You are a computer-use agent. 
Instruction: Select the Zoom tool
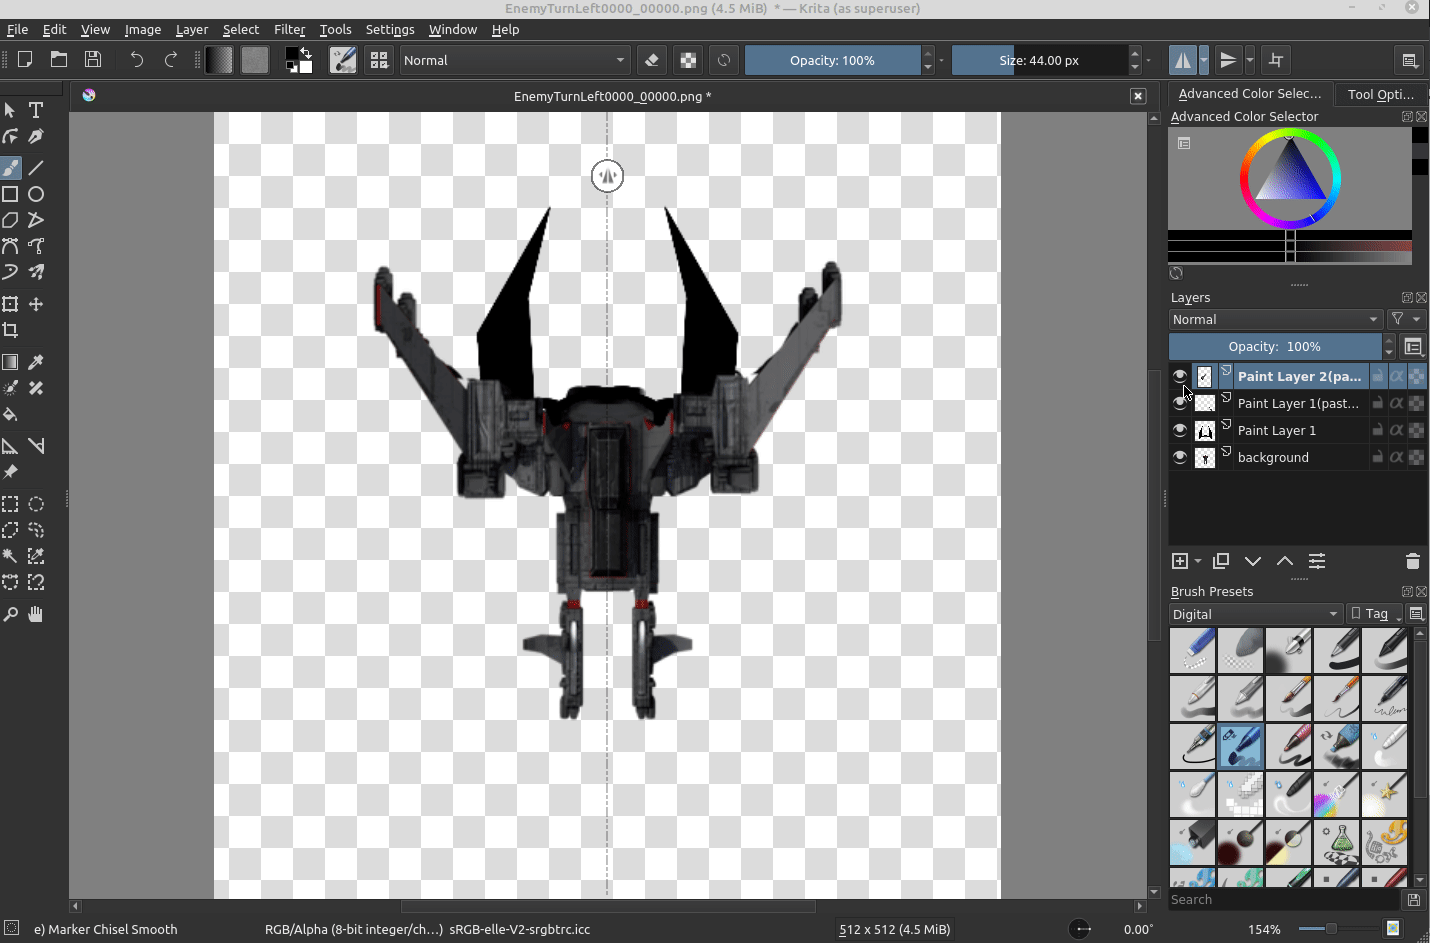click(11, 614)
